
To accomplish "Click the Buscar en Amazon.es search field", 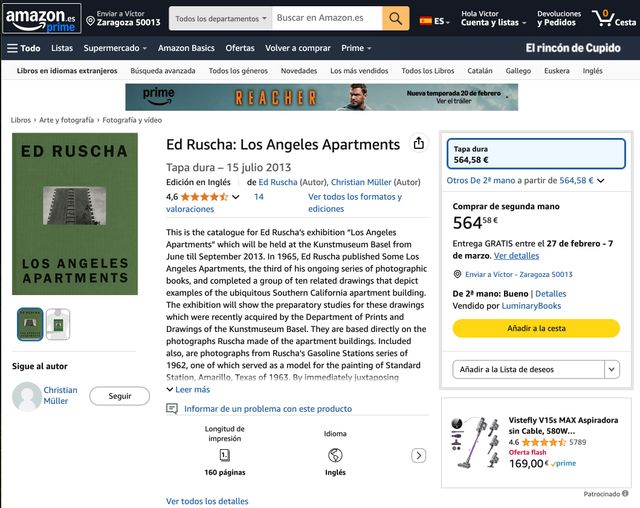I will click(x=326, y=19).
